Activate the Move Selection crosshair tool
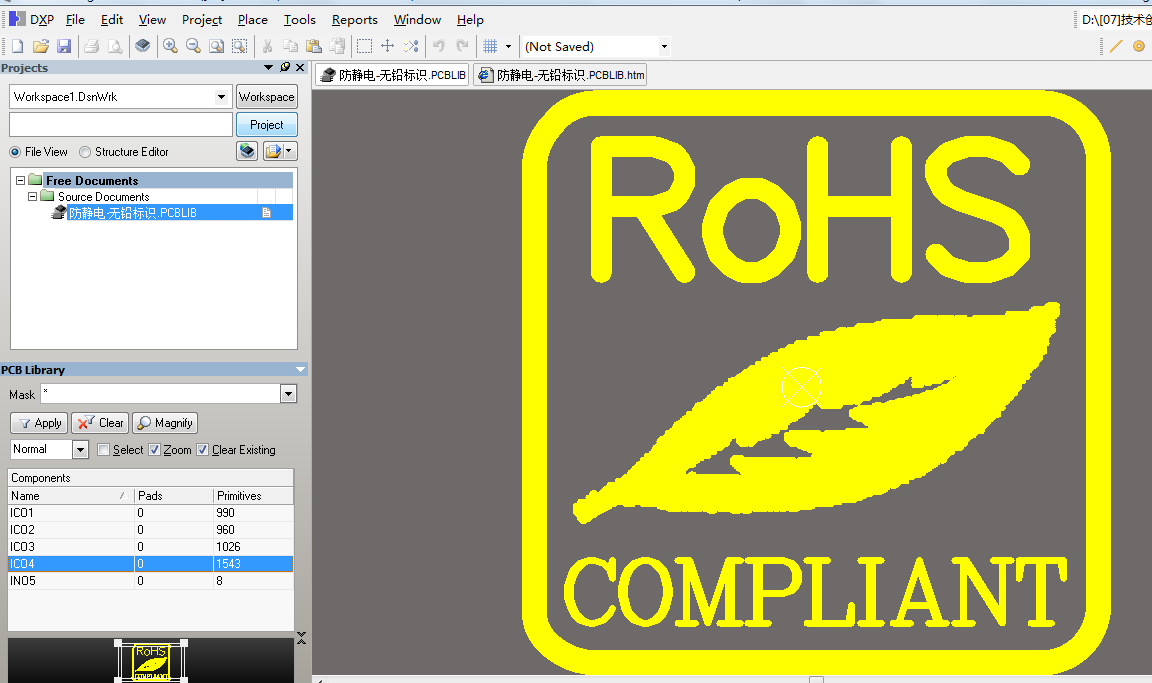Screen dimensions: 1152x683 [x=387, y=46]
